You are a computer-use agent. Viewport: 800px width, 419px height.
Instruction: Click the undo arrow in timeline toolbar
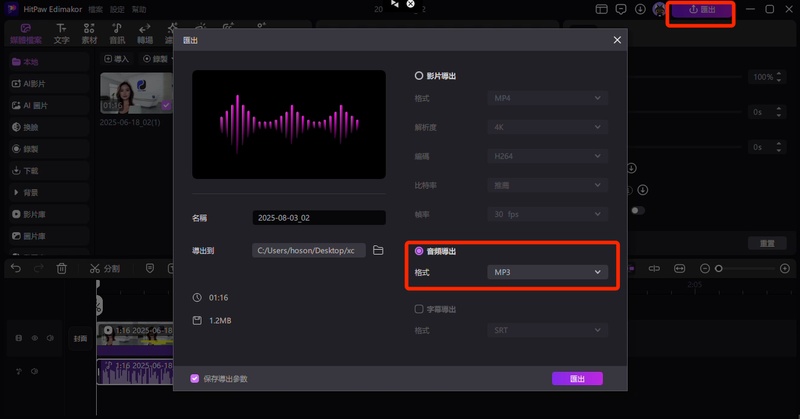tap(15, 269)
